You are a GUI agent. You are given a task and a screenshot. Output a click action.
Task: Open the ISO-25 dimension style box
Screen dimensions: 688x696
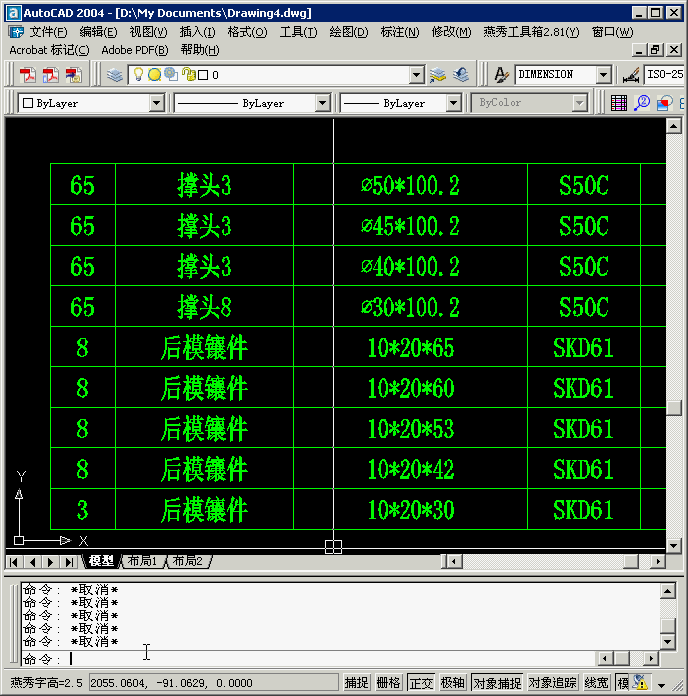tap(664, 75)
